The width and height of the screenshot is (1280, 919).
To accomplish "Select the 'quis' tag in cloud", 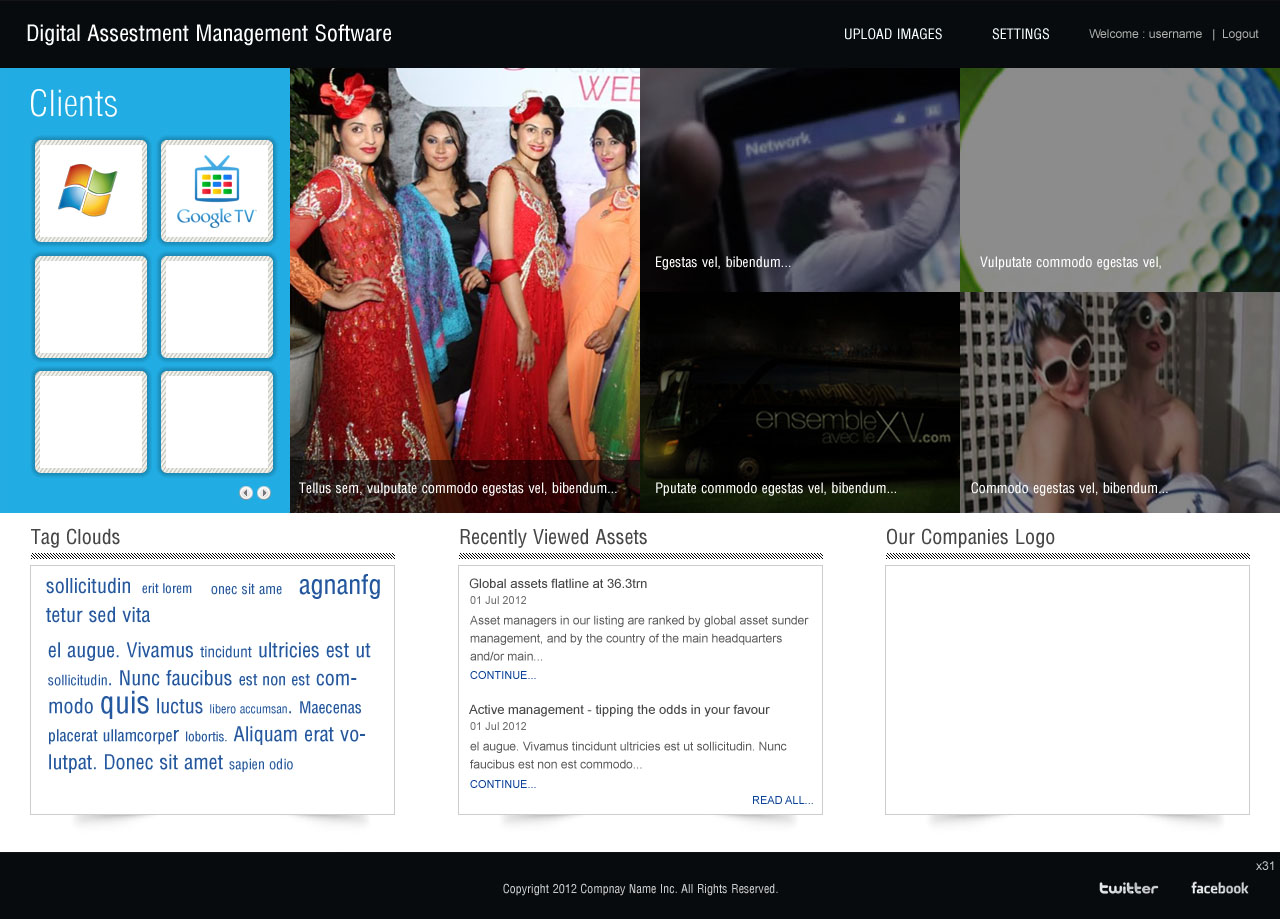I will (125, 703).
